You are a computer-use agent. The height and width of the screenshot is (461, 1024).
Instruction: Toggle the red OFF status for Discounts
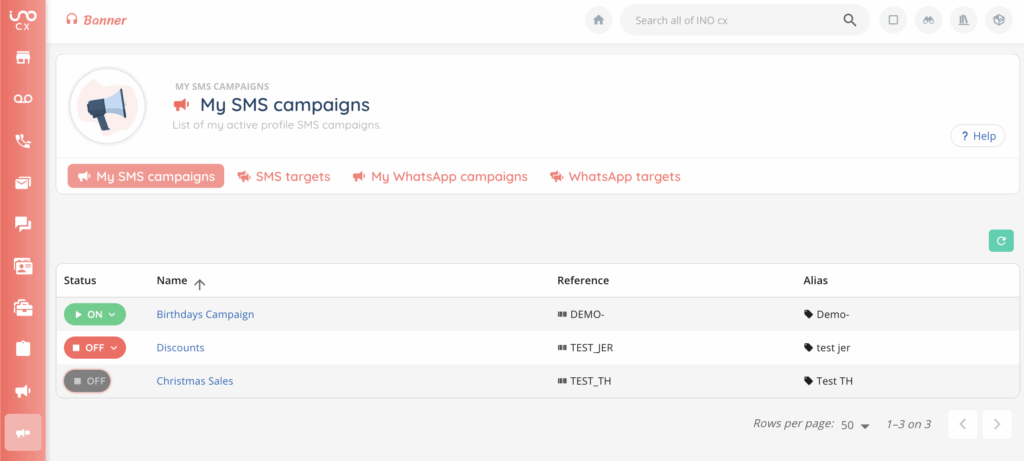pyautogui.click(x=95, y=348)
